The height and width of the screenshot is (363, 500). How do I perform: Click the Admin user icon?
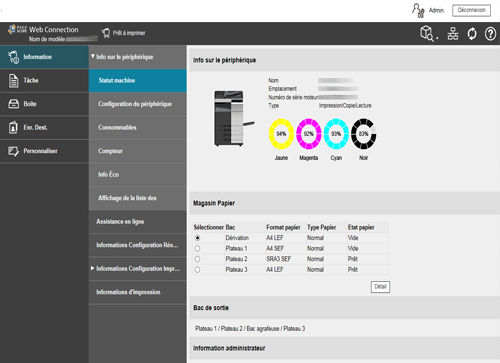(418, 10)
